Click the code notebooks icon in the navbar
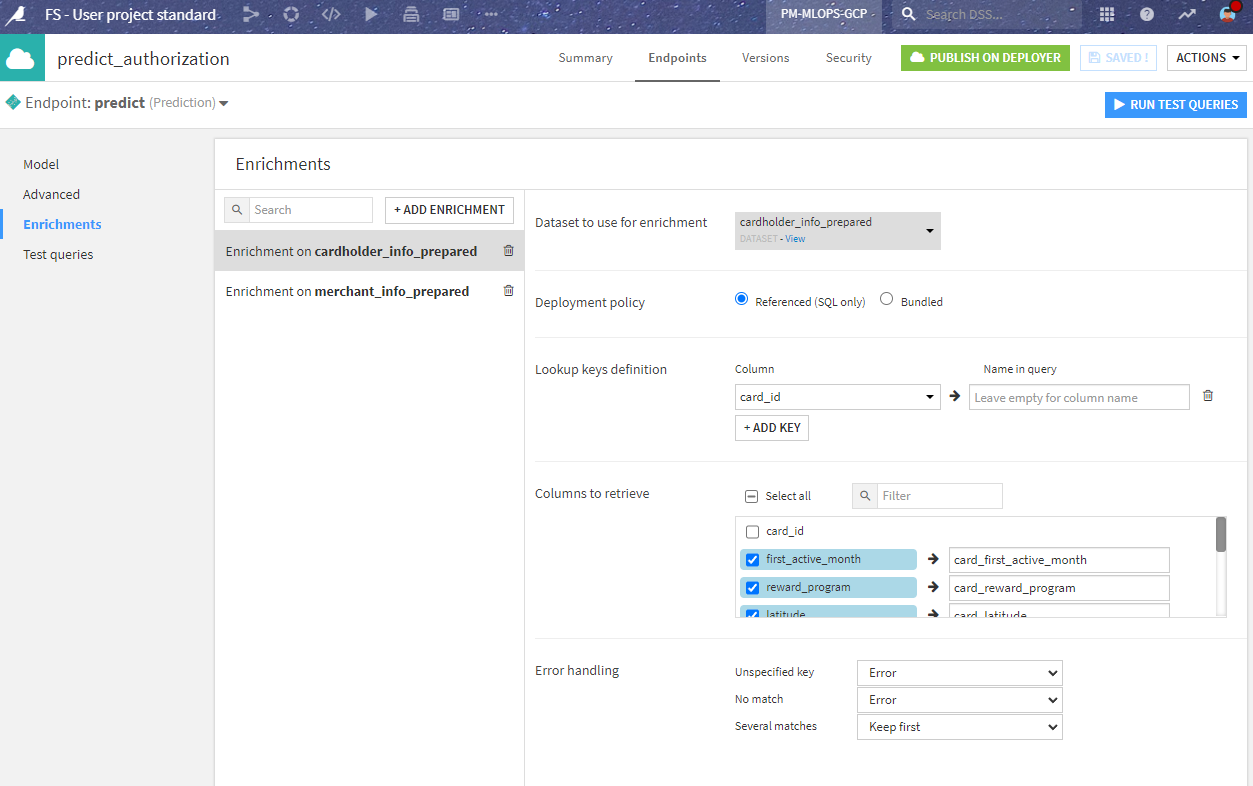This screenshot has height=786, width=1253. (x=331, y=14)
